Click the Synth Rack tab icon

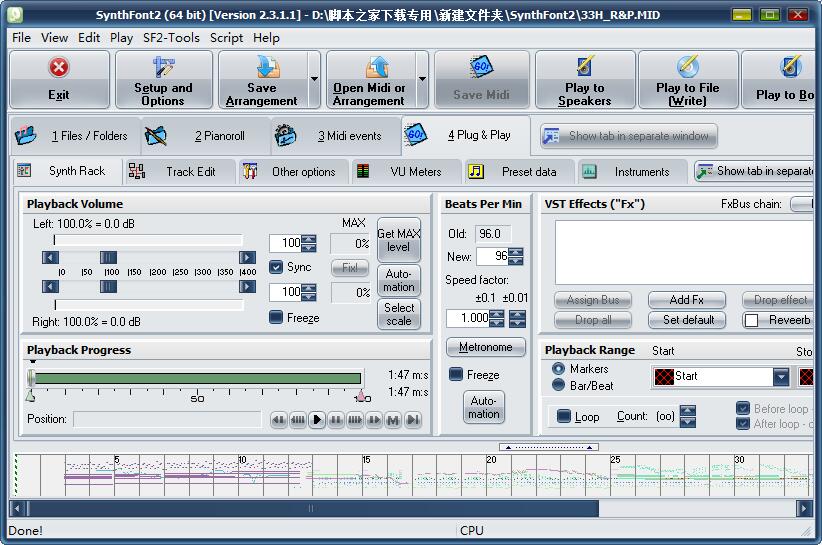pyautogui.click(x=24, y=170)
